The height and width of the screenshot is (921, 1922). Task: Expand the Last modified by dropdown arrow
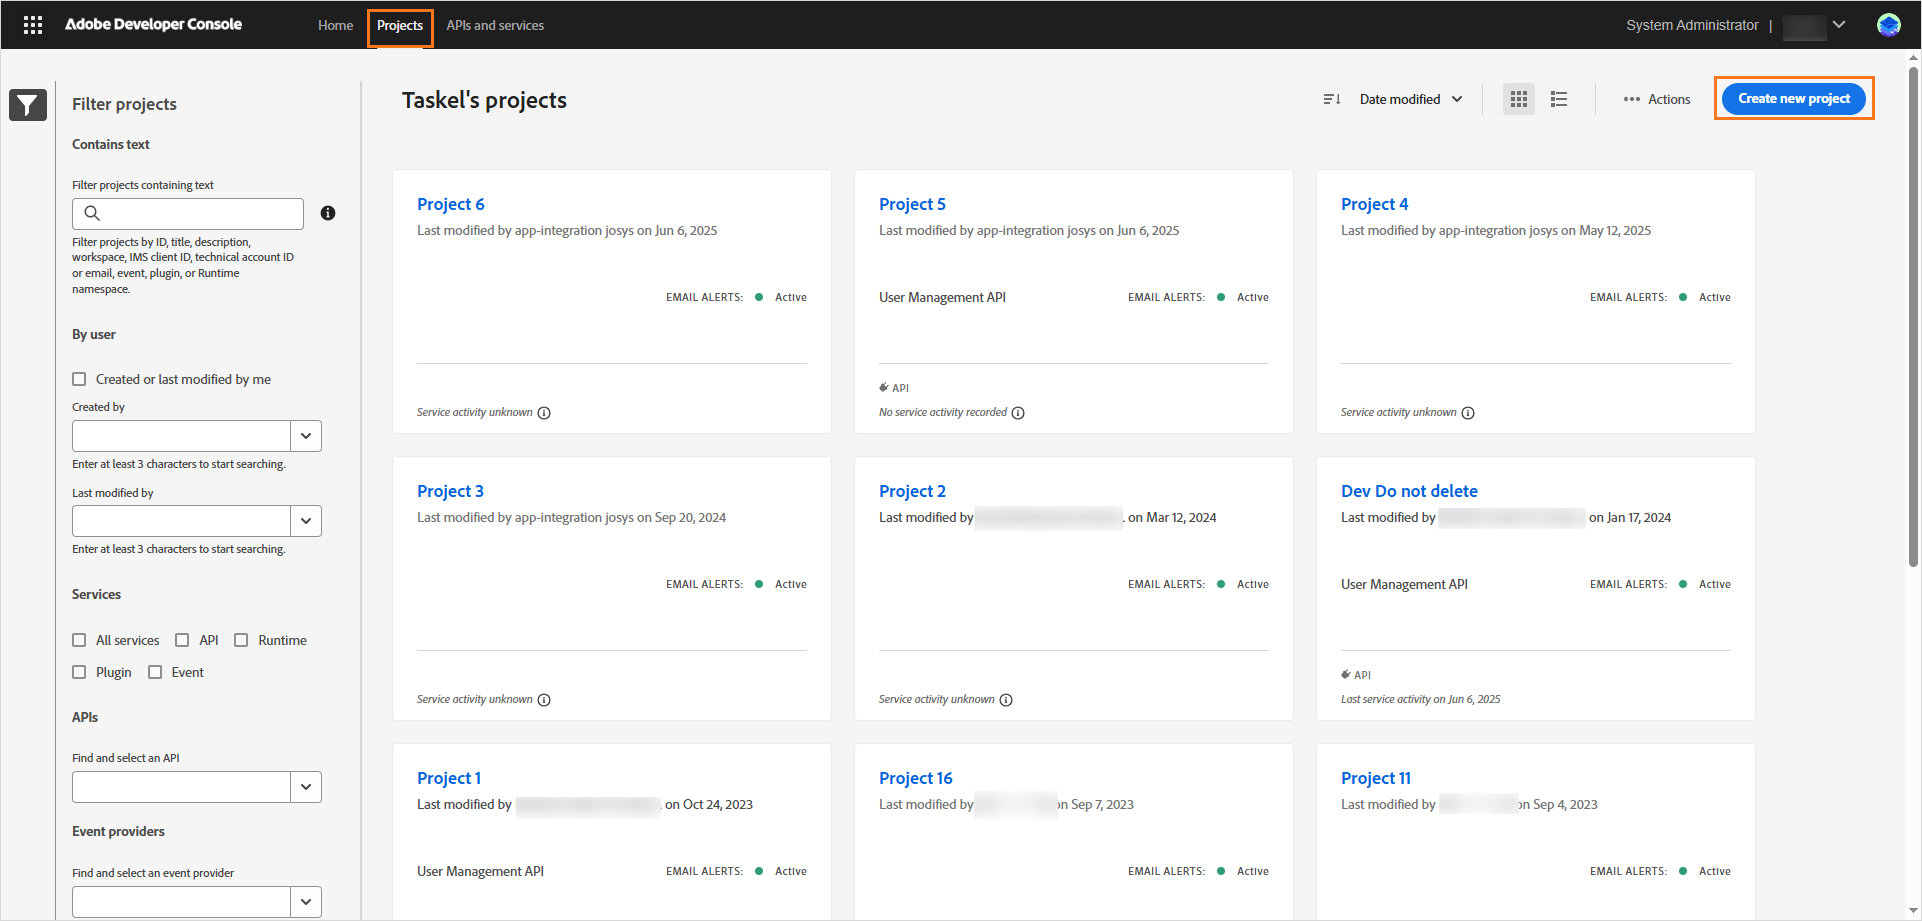click(x=306, y=521)
